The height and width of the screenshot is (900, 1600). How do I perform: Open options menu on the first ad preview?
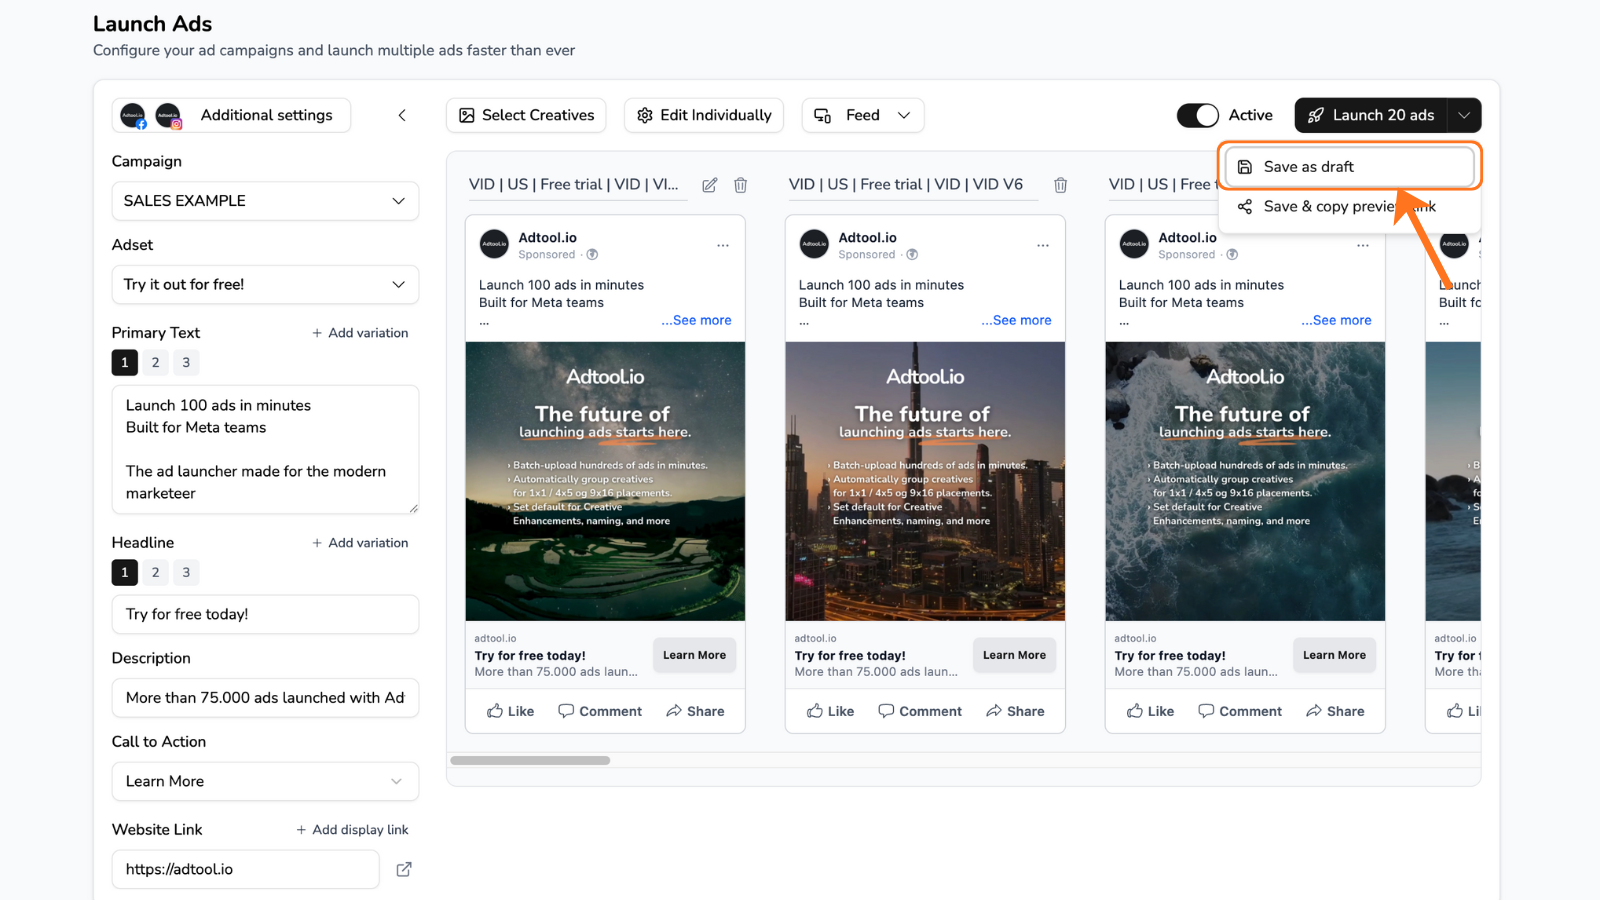click(x=723, y=245)
